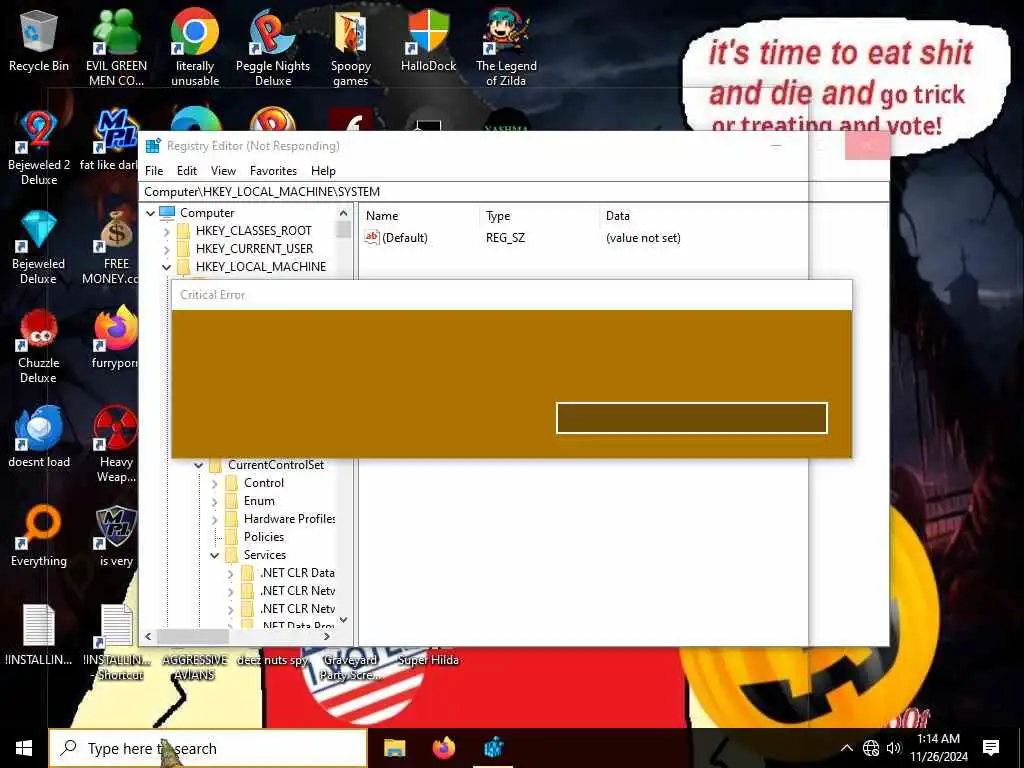This screenshot has height=768, width=1024.
Task: Open the File menu
Action: click(x=154, y=170)
